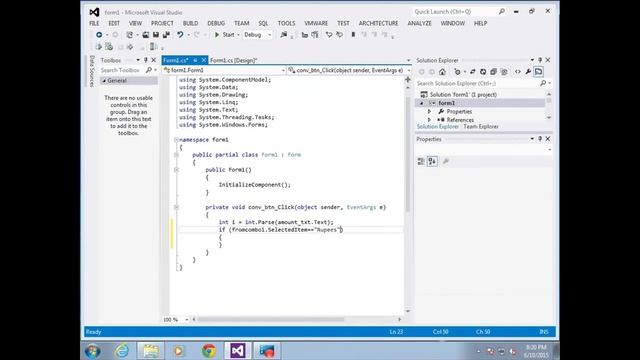Click the Open File toolbar icon
This screenshot has width=640, height=360.
coord(146,35)
